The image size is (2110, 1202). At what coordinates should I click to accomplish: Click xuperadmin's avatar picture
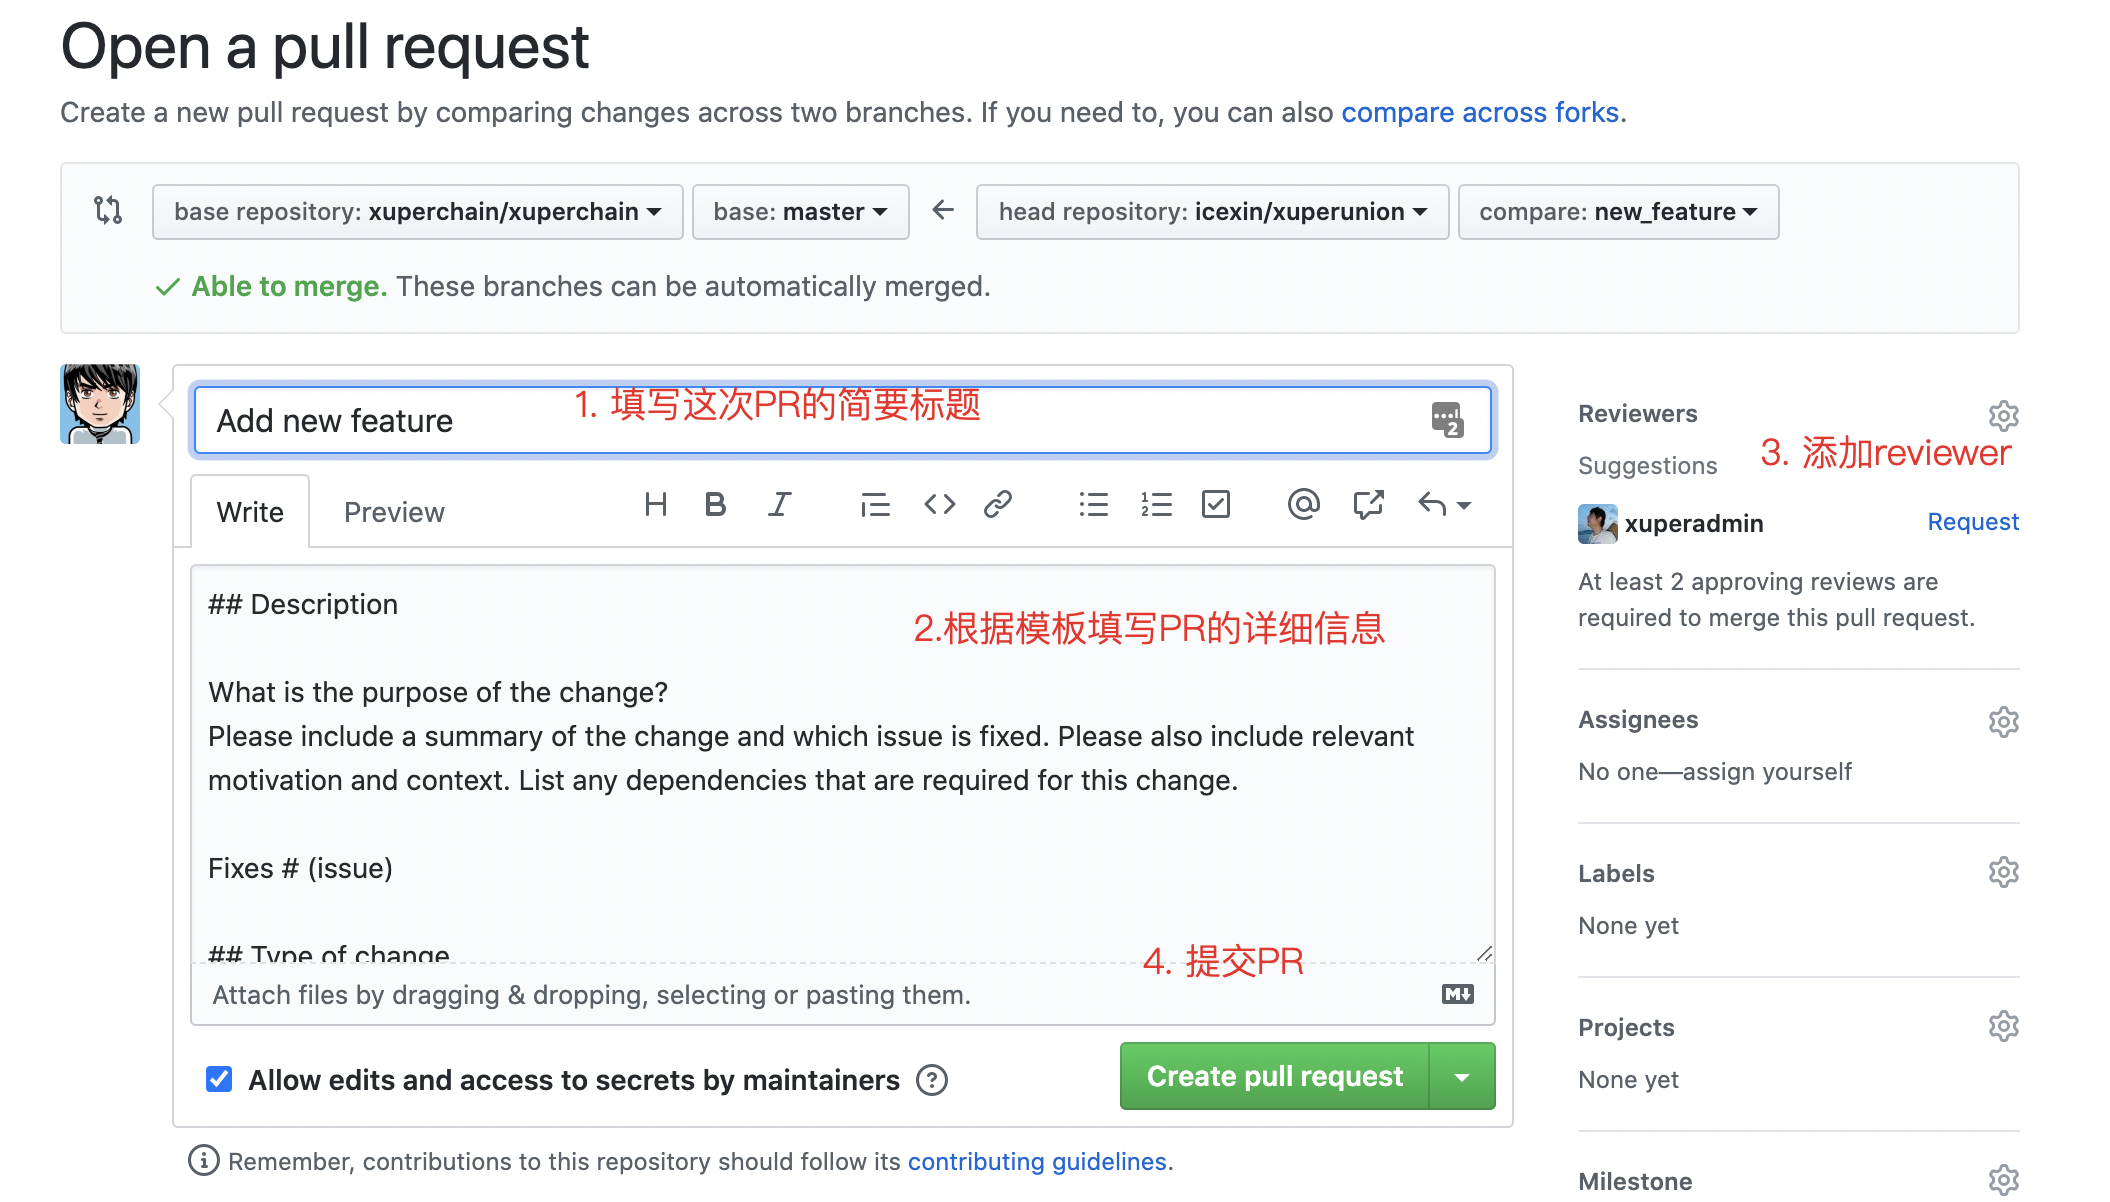coord(1597,524)
